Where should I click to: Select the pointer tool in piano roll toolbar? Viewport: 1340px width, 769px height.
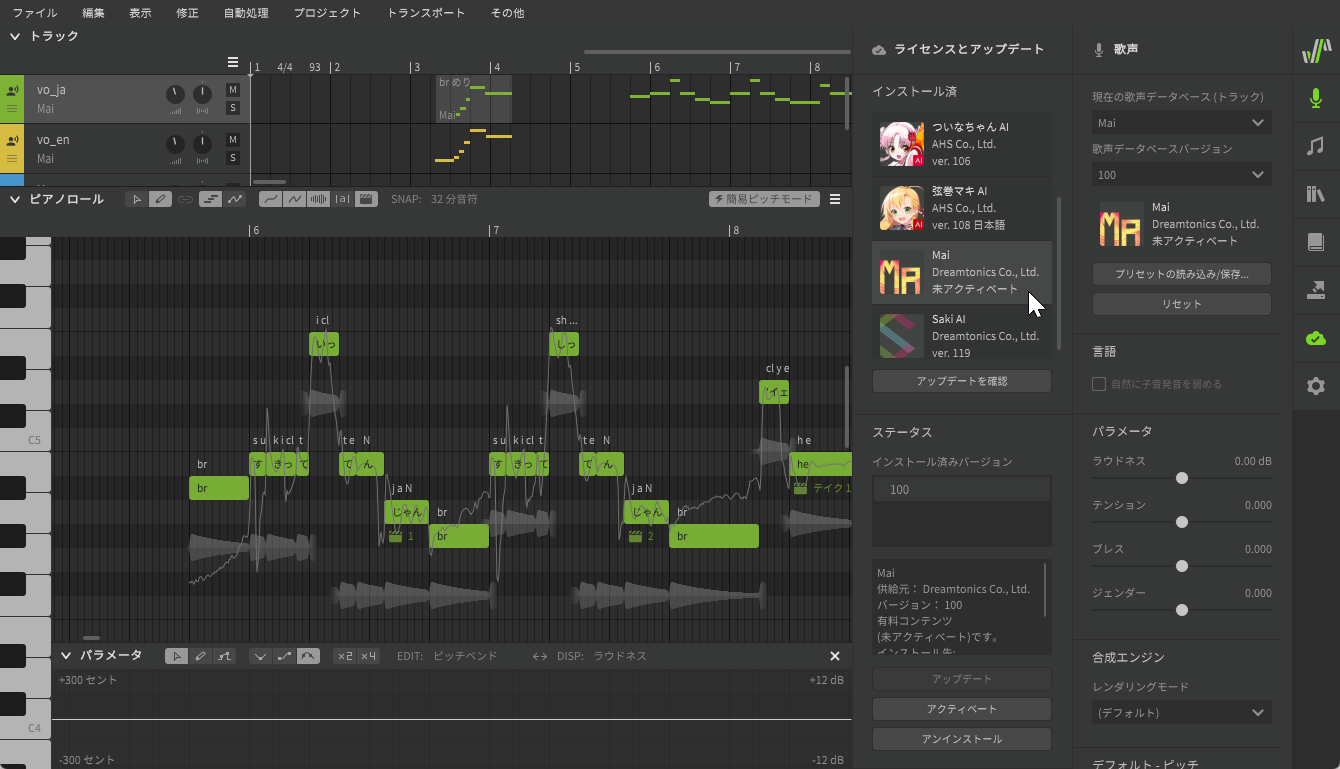click(138, 199)
